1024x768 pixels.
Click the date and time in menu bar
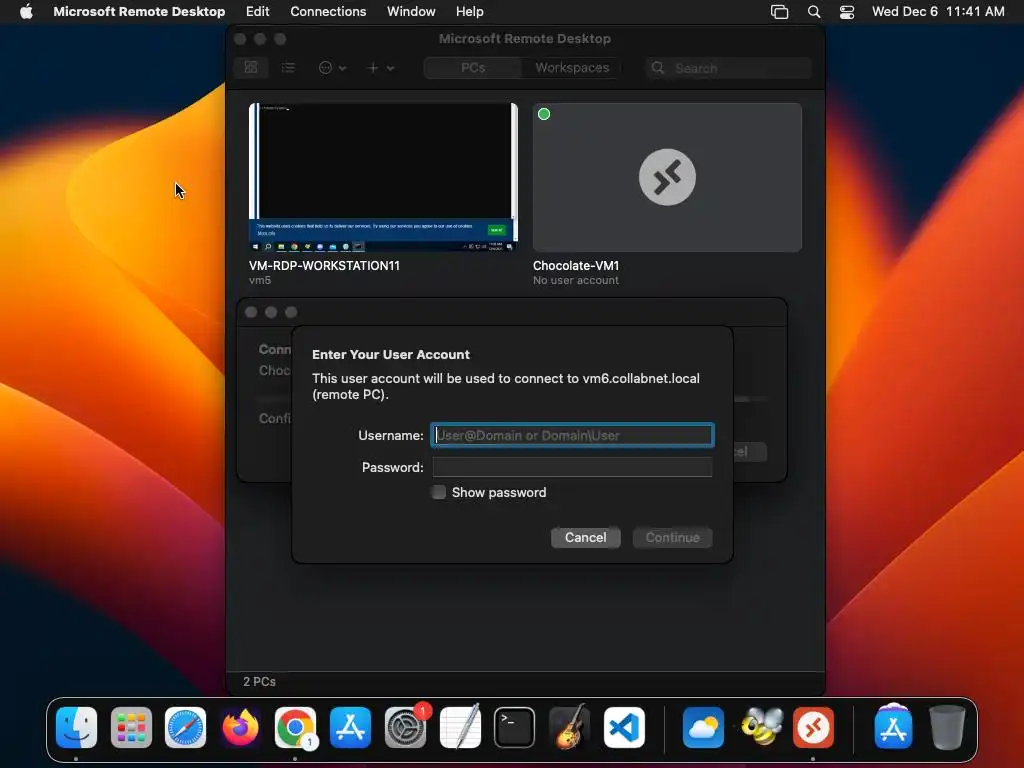(938, 11)
